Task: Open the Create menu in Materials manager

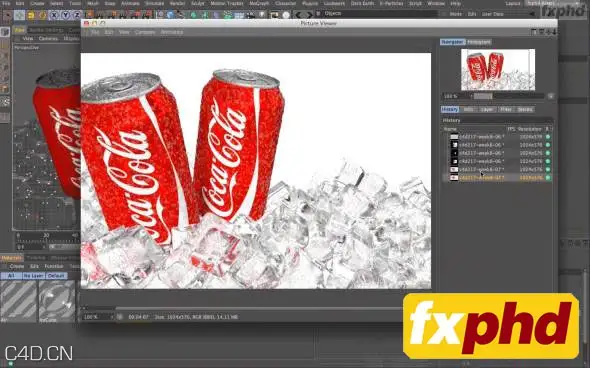Action: pos(17,266)
